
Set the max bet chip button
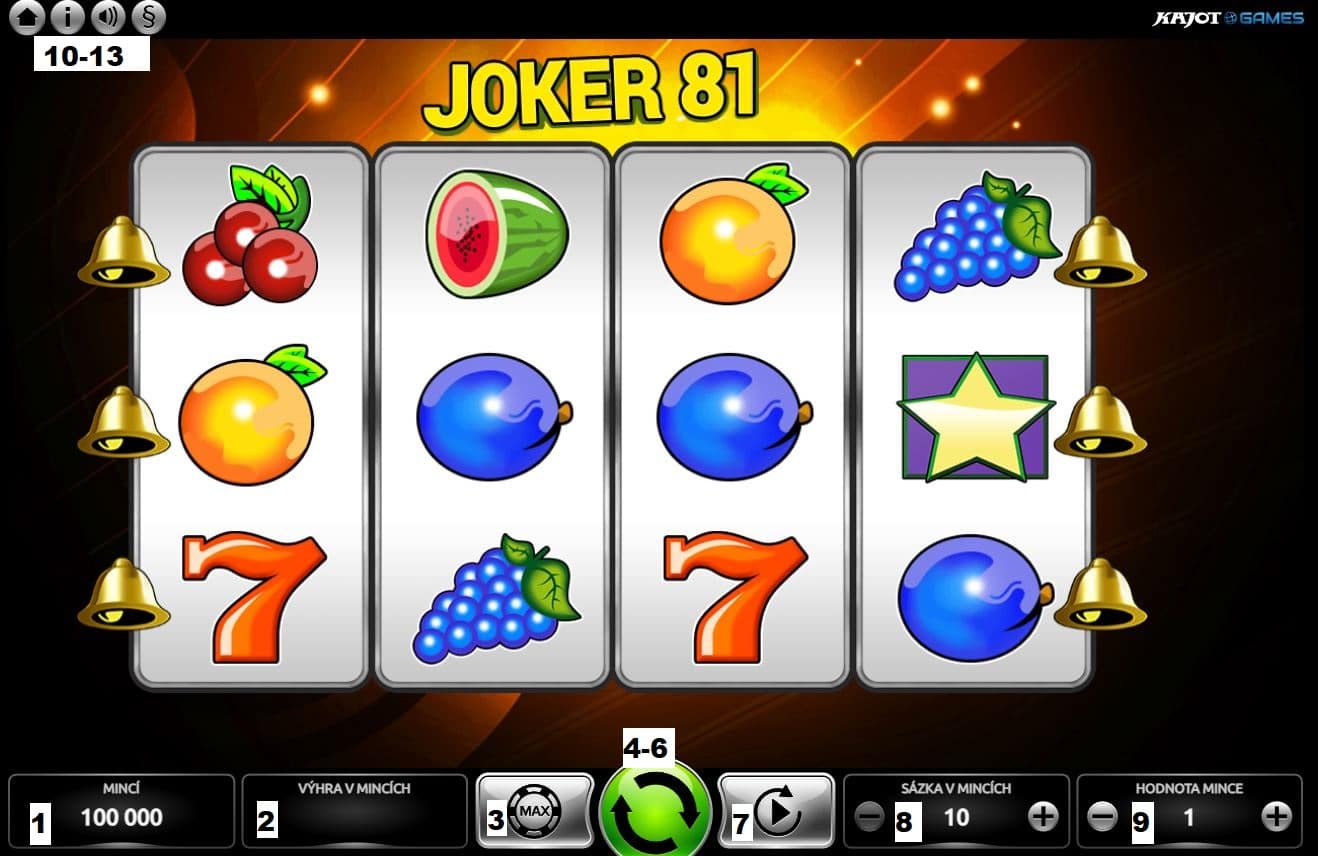point(535,810)
